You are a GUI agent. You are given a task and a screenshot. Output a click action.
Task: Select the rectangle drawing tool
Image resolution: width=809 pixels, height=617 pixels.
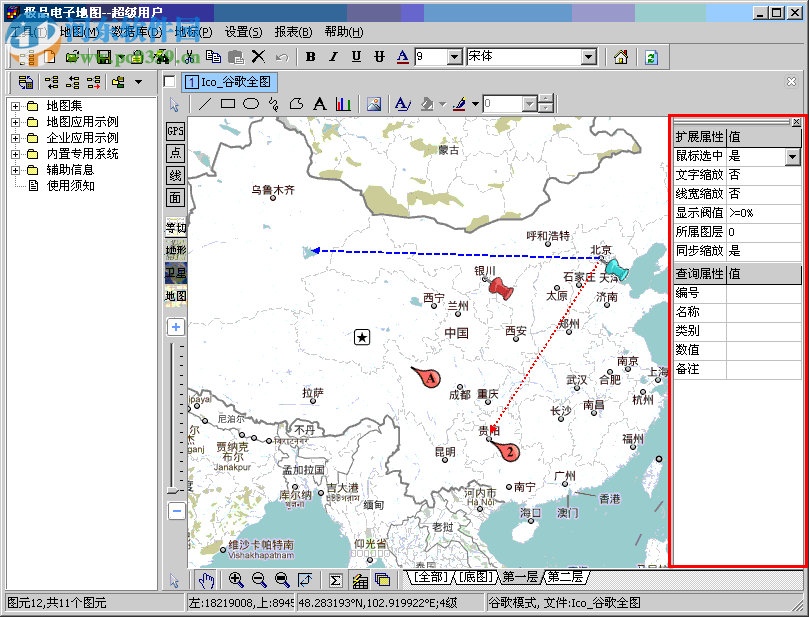228,104
